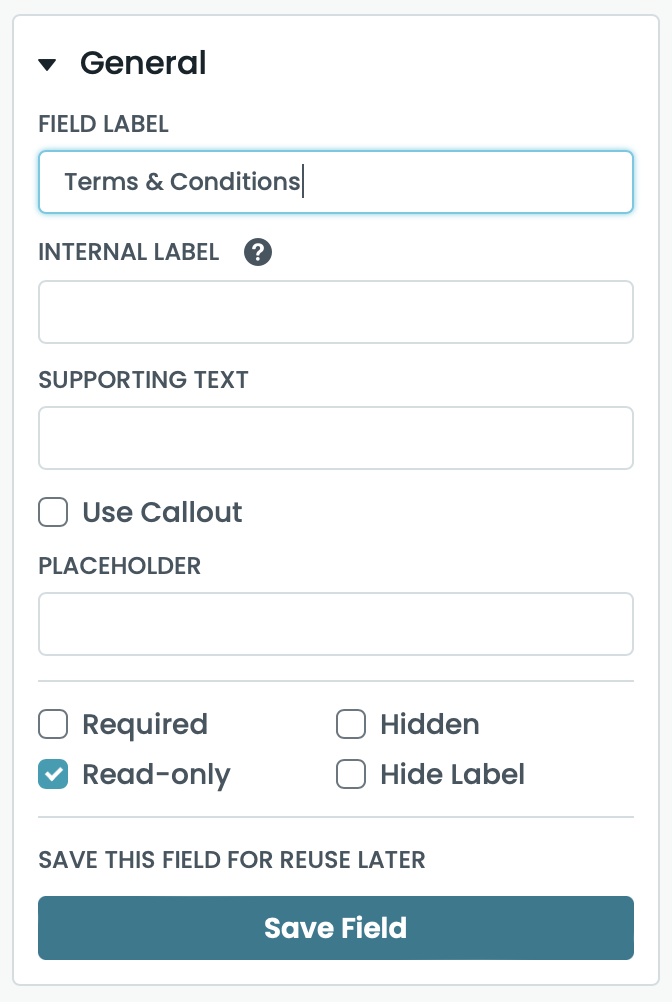Click the words "Use Callout" beside its checkbox
Screen dimensions: 672x1002
(162, 513)
